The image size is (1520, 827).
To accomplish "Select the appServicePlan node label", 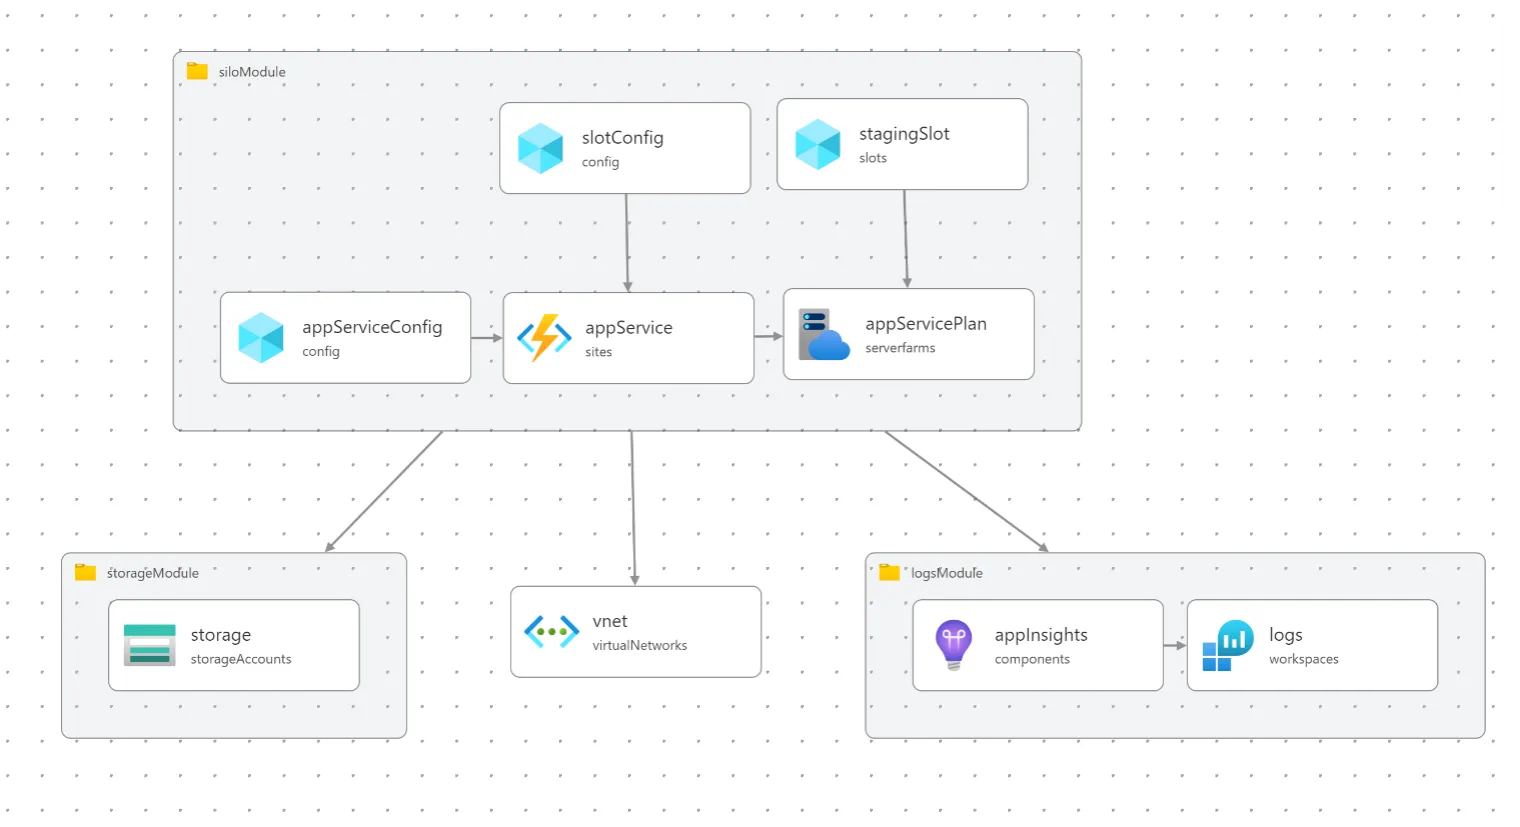I will point(926,323).
